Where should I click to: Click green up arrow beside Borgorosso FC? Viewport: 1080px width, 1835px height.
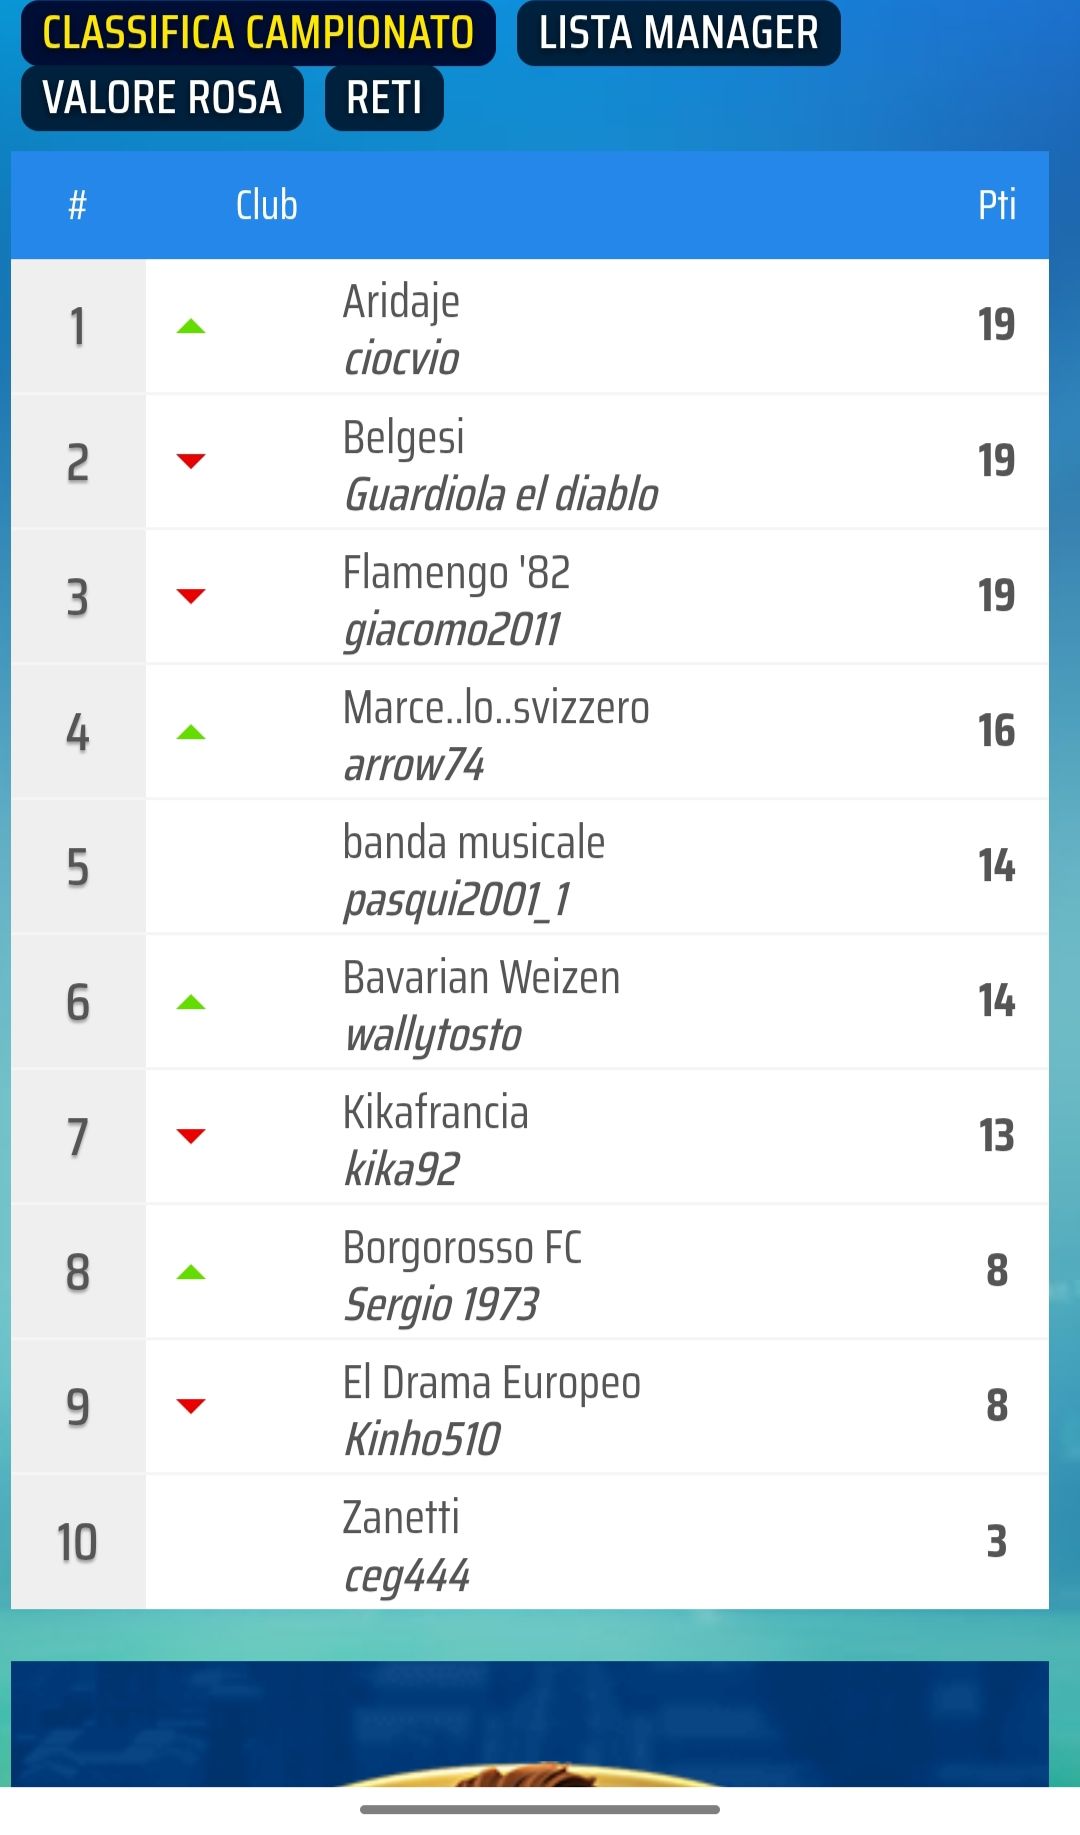click(x=190, y=1272)
